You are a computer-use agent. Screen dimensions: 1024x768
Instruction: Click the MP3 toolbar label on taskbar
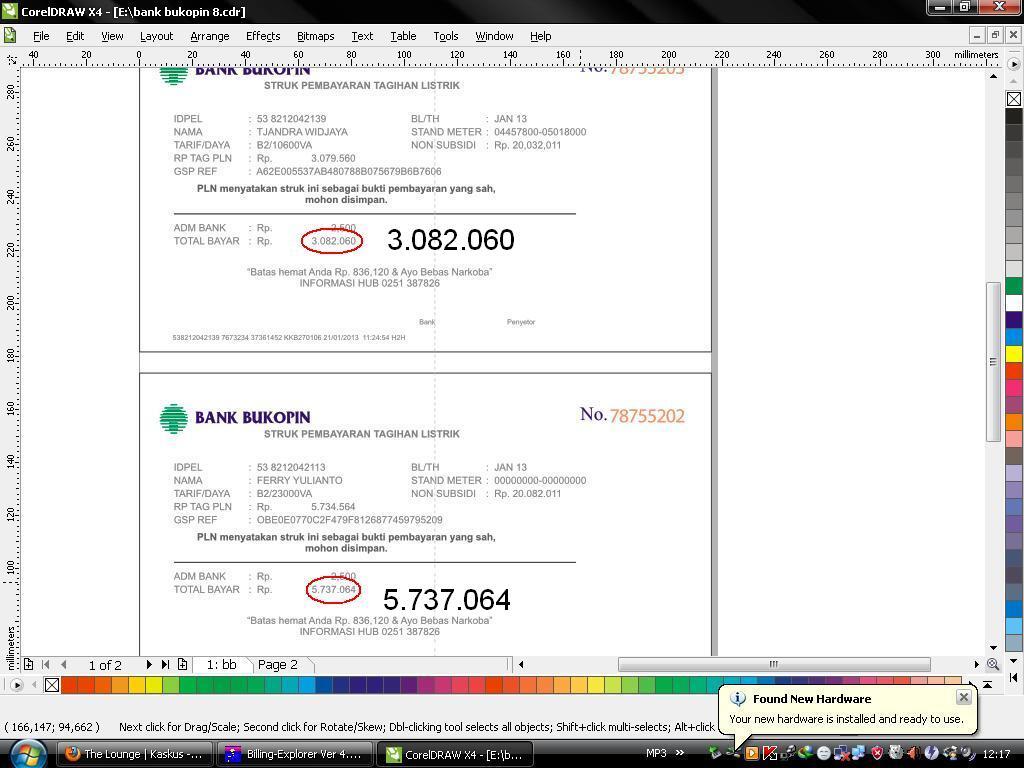pos(656,753)
